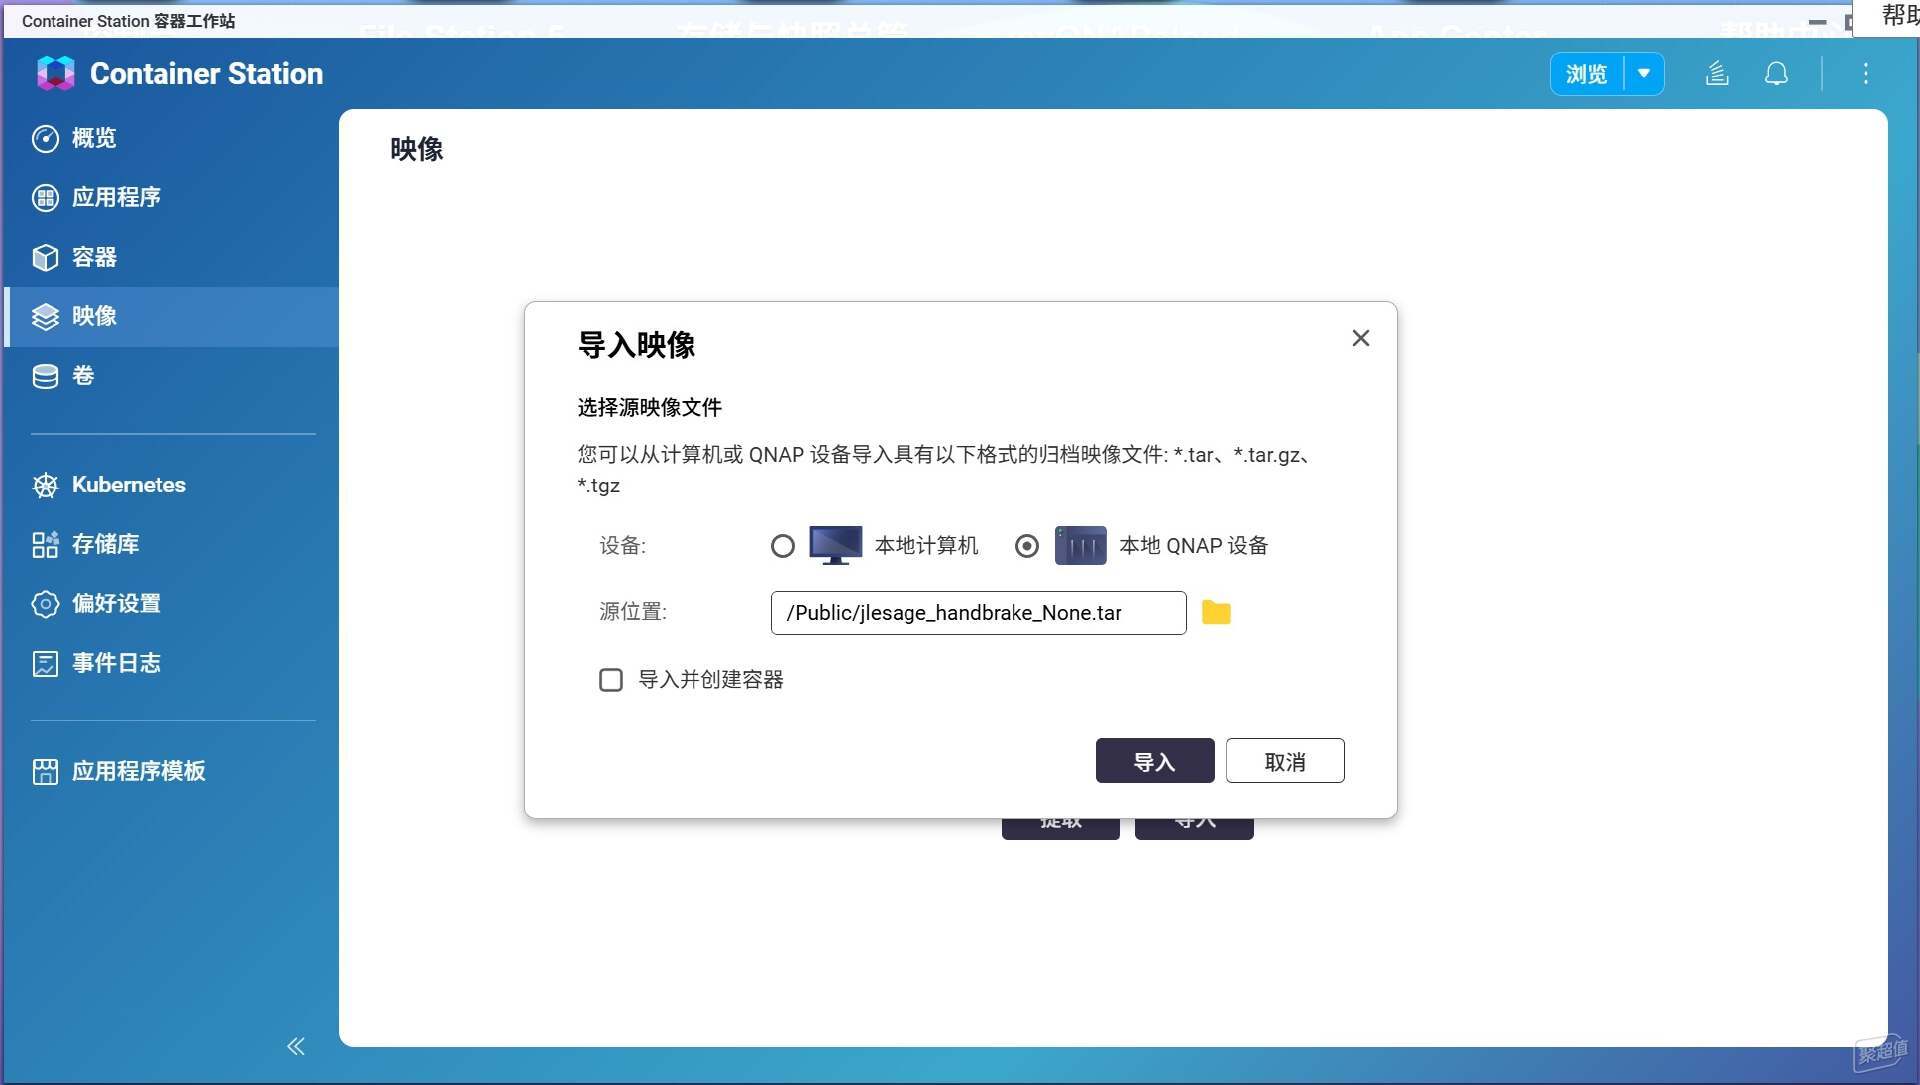
Task: Click the local computer monitor icon
Action: click(835, 545)
